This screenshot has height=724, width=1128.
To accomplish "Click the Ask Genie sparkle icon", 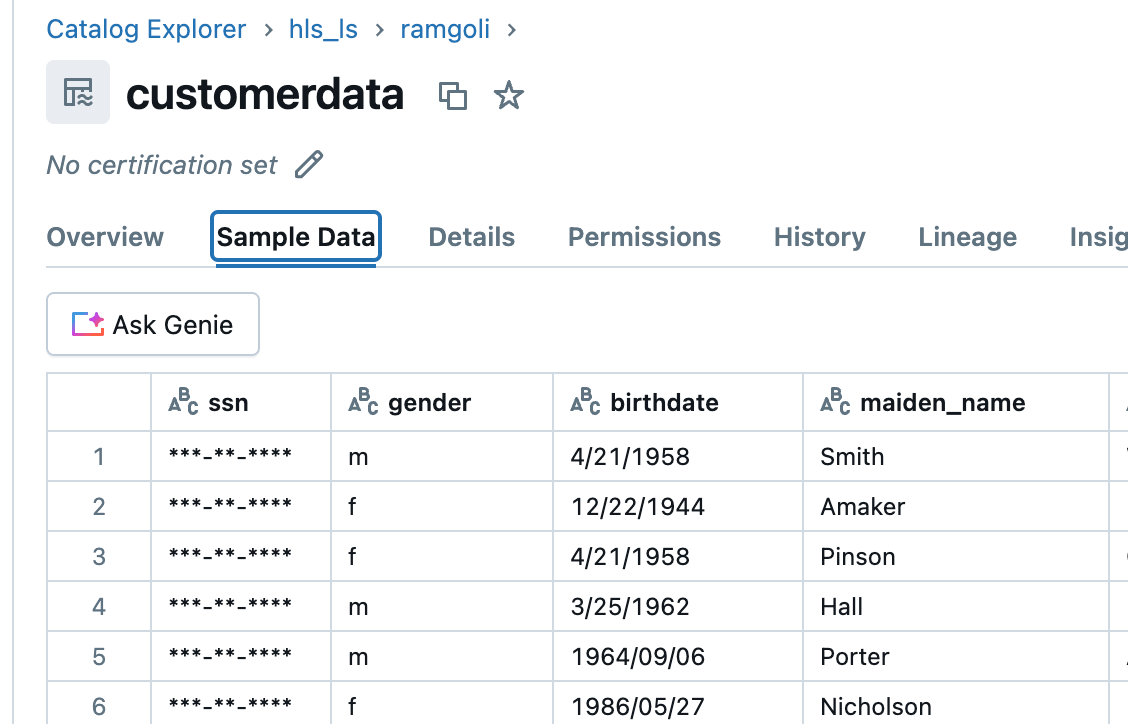I will [x=88, y=324].
